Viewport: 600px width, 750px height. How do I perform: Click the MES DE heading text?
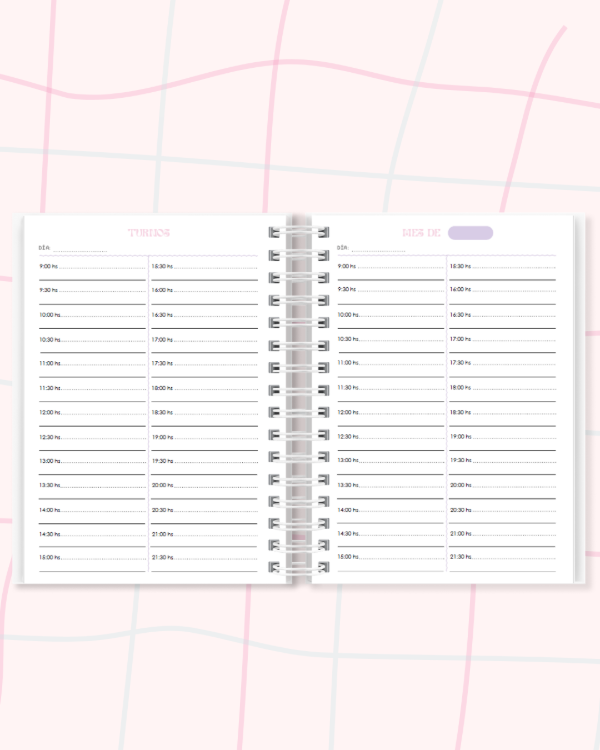point(421,233)
